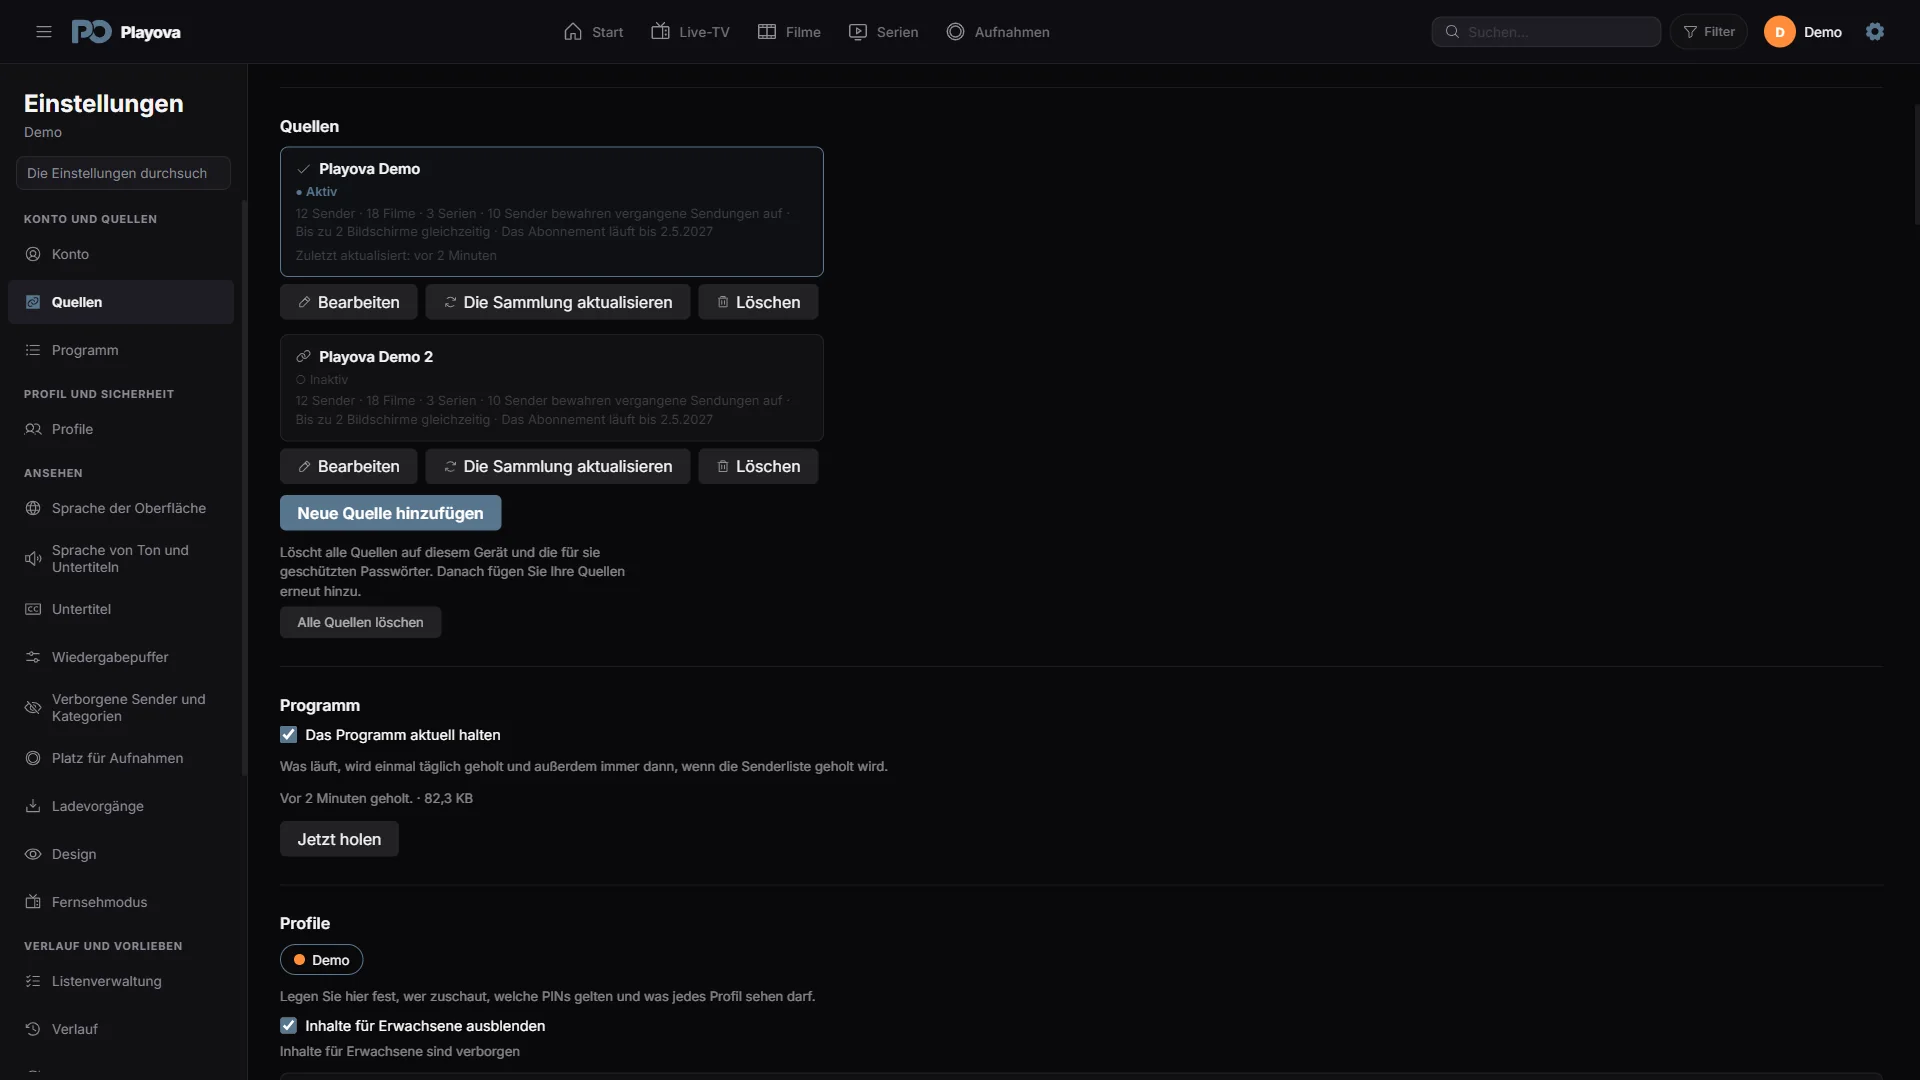Viewport: 1920px width, 1080px height.
Task: Open the Serien tab
Action: point(884,32)
